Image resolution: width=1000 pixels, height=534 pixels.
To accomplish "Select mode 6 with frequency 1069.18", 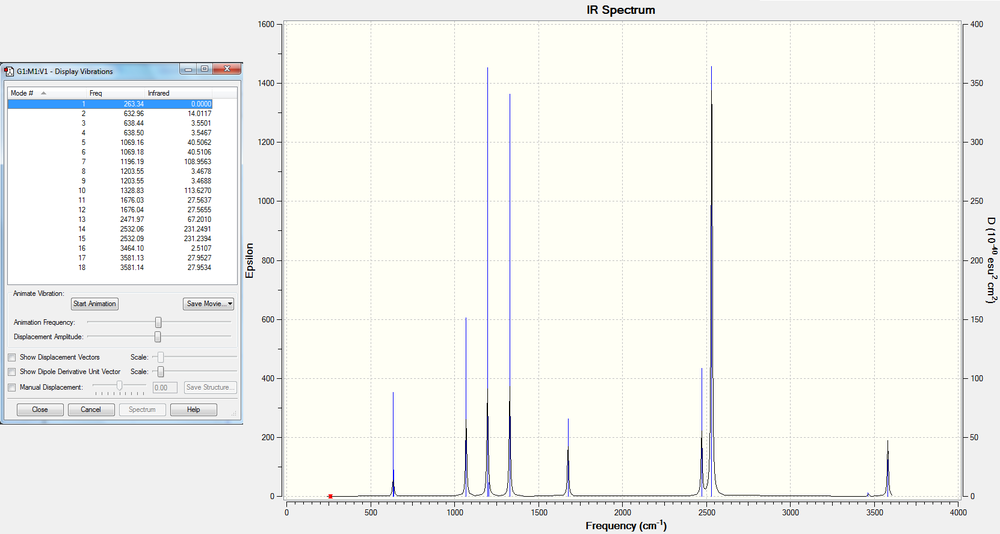I will coord(110,152).
